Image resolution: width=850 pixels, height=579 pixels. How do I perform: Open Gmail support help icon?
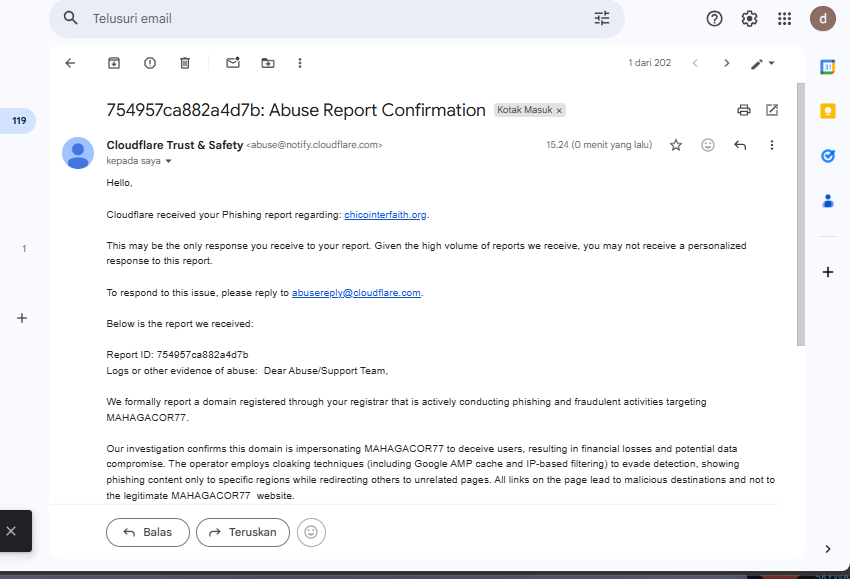point(714,19)
